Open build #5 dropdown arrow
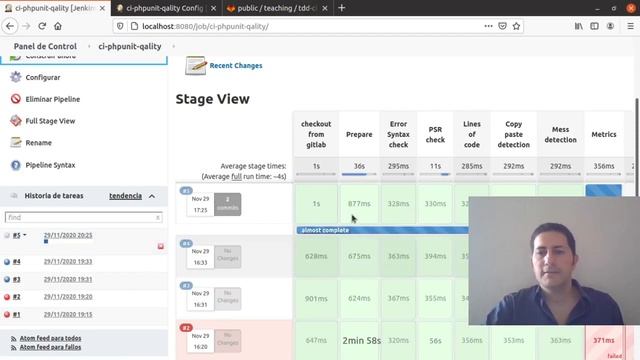The height and width of the screenshot is (360, 640). 24,235
